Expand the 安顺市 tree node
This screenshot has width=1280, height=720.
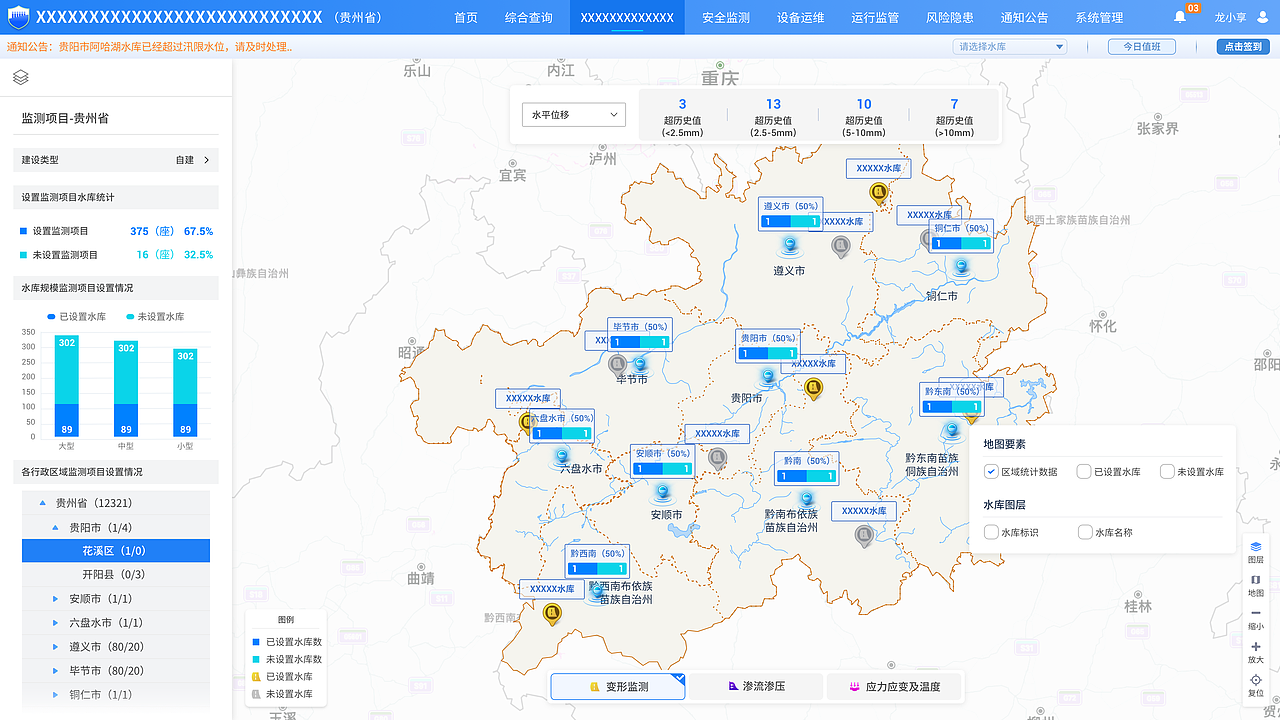[x=56, y=599]
